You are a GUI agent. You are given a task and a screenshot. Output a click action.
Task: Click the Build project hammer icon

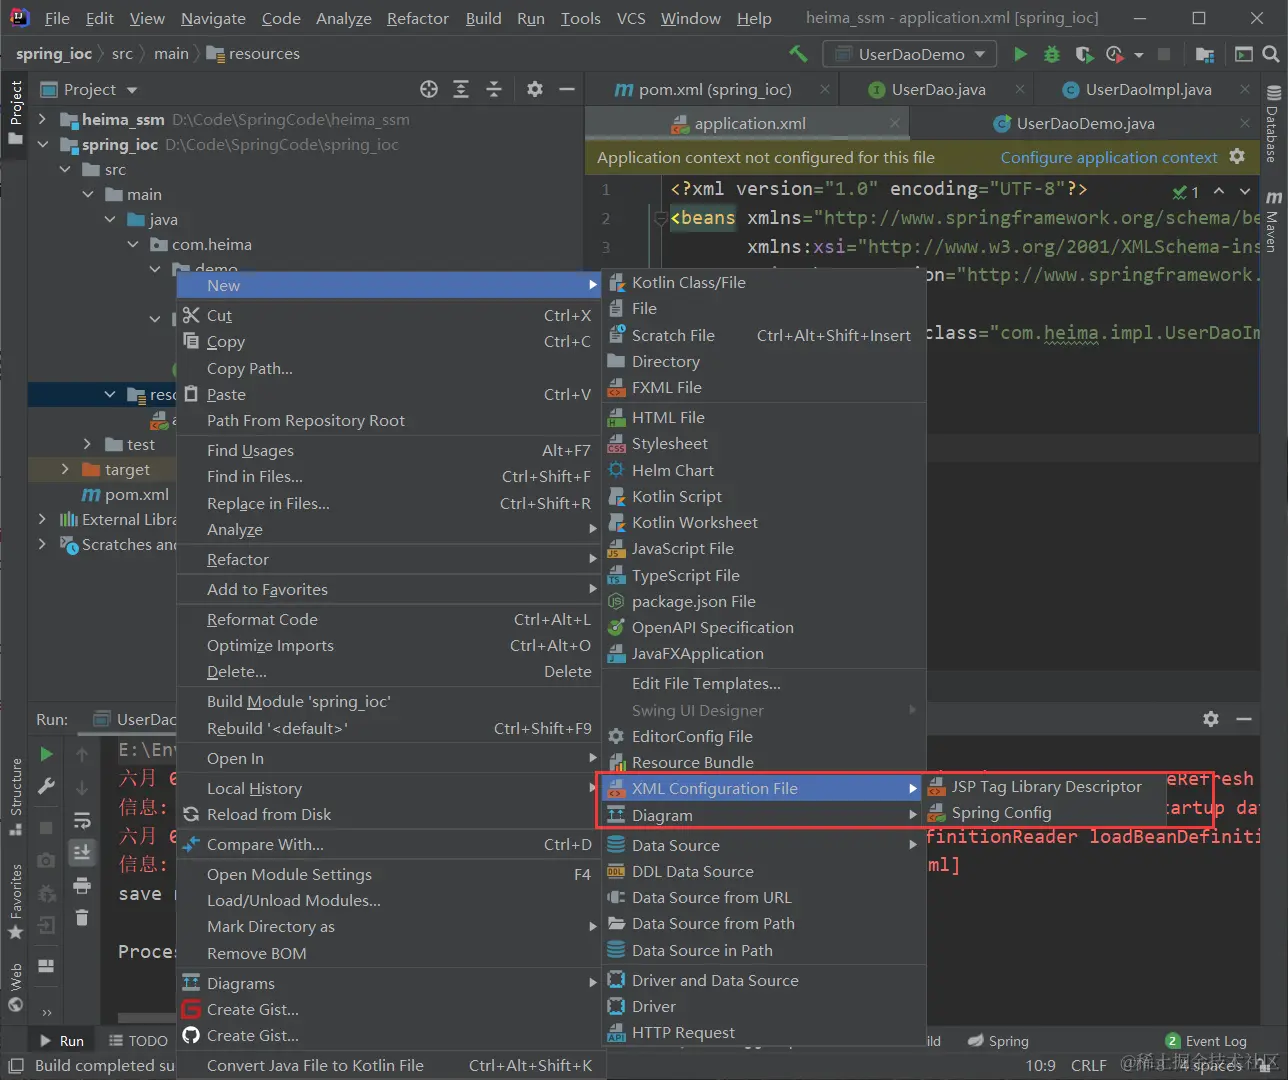(x=798, y=54)
